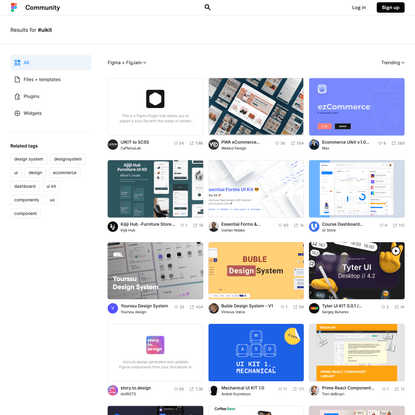The image size is (415, 415).
Task: Select the Plugins filter
Action: pos(51,96)
